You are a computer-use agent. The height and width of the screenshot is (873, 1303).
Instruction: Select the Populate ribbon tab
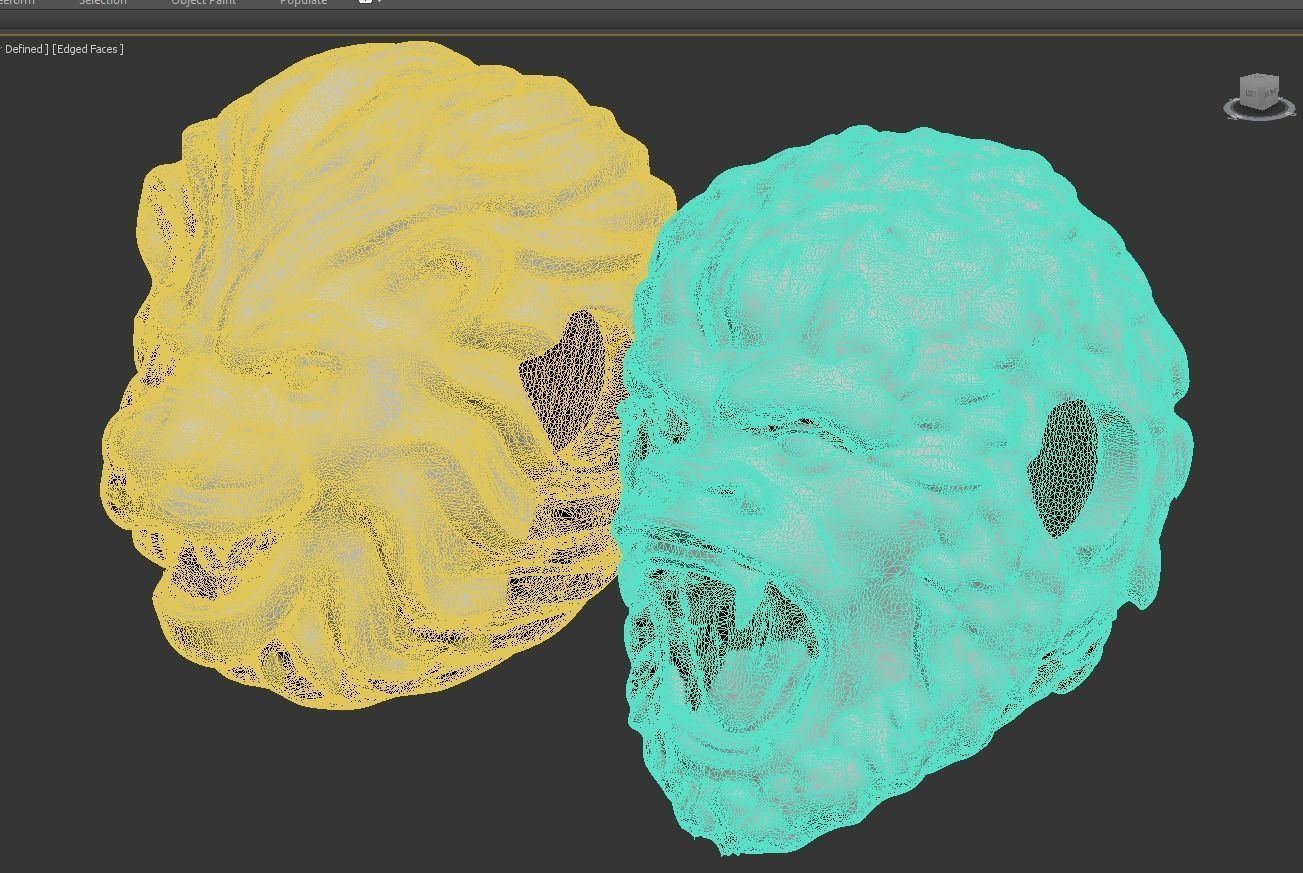(x=303, y=3)
